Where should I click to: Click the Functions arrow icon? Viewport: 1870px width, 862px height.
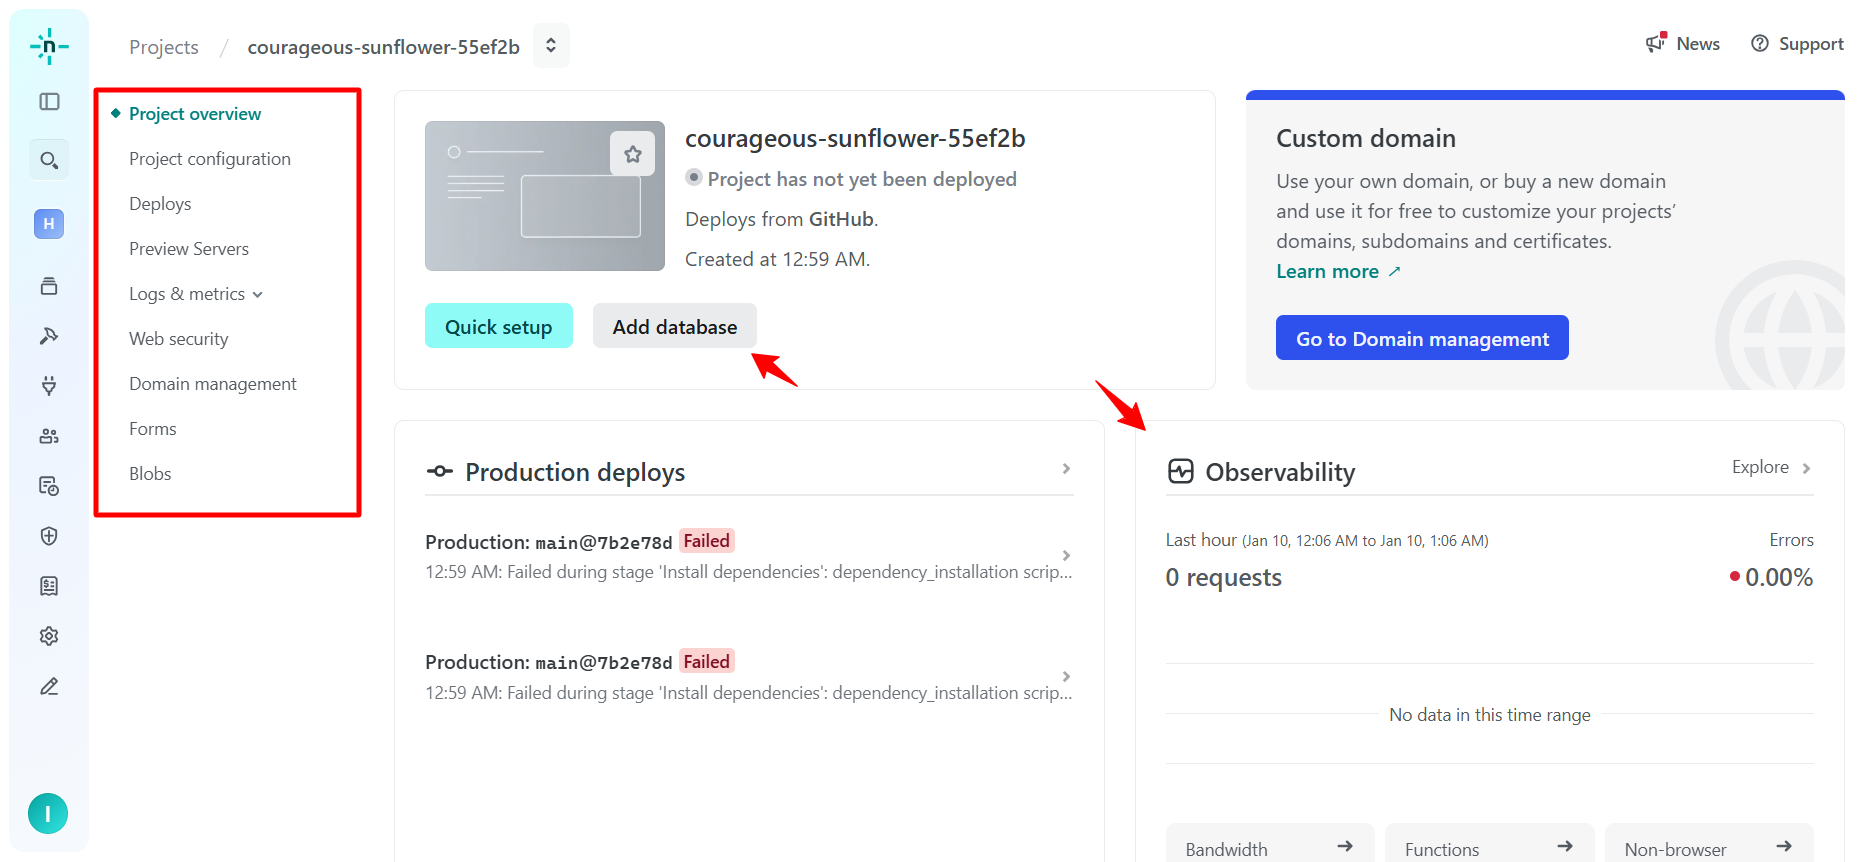coord(1565,846)
